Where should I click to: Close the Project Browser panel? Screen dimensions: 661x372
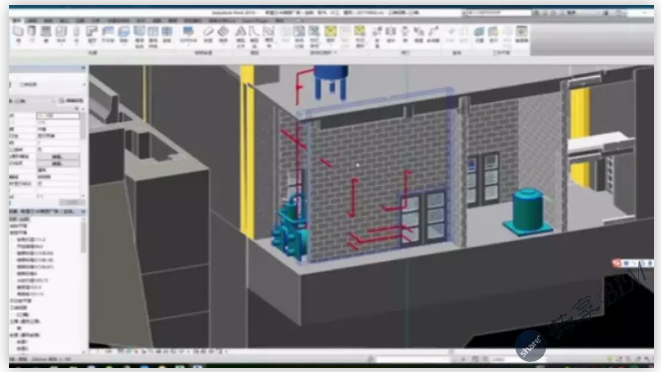pyautogui.click(x=83, y=211)
